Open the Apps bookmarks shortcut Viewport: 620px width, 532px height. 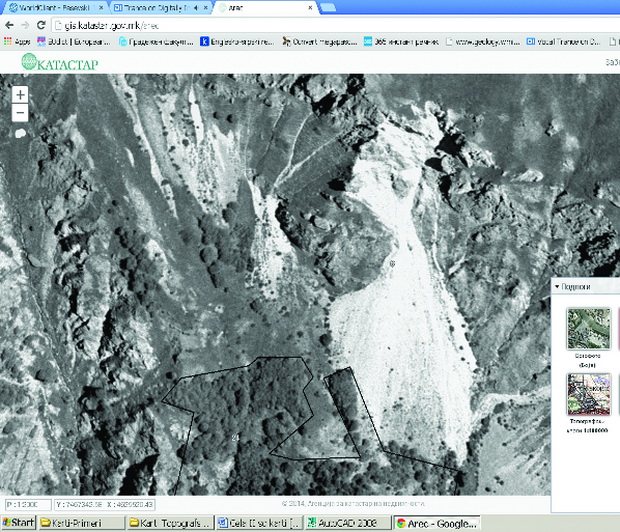17,42
